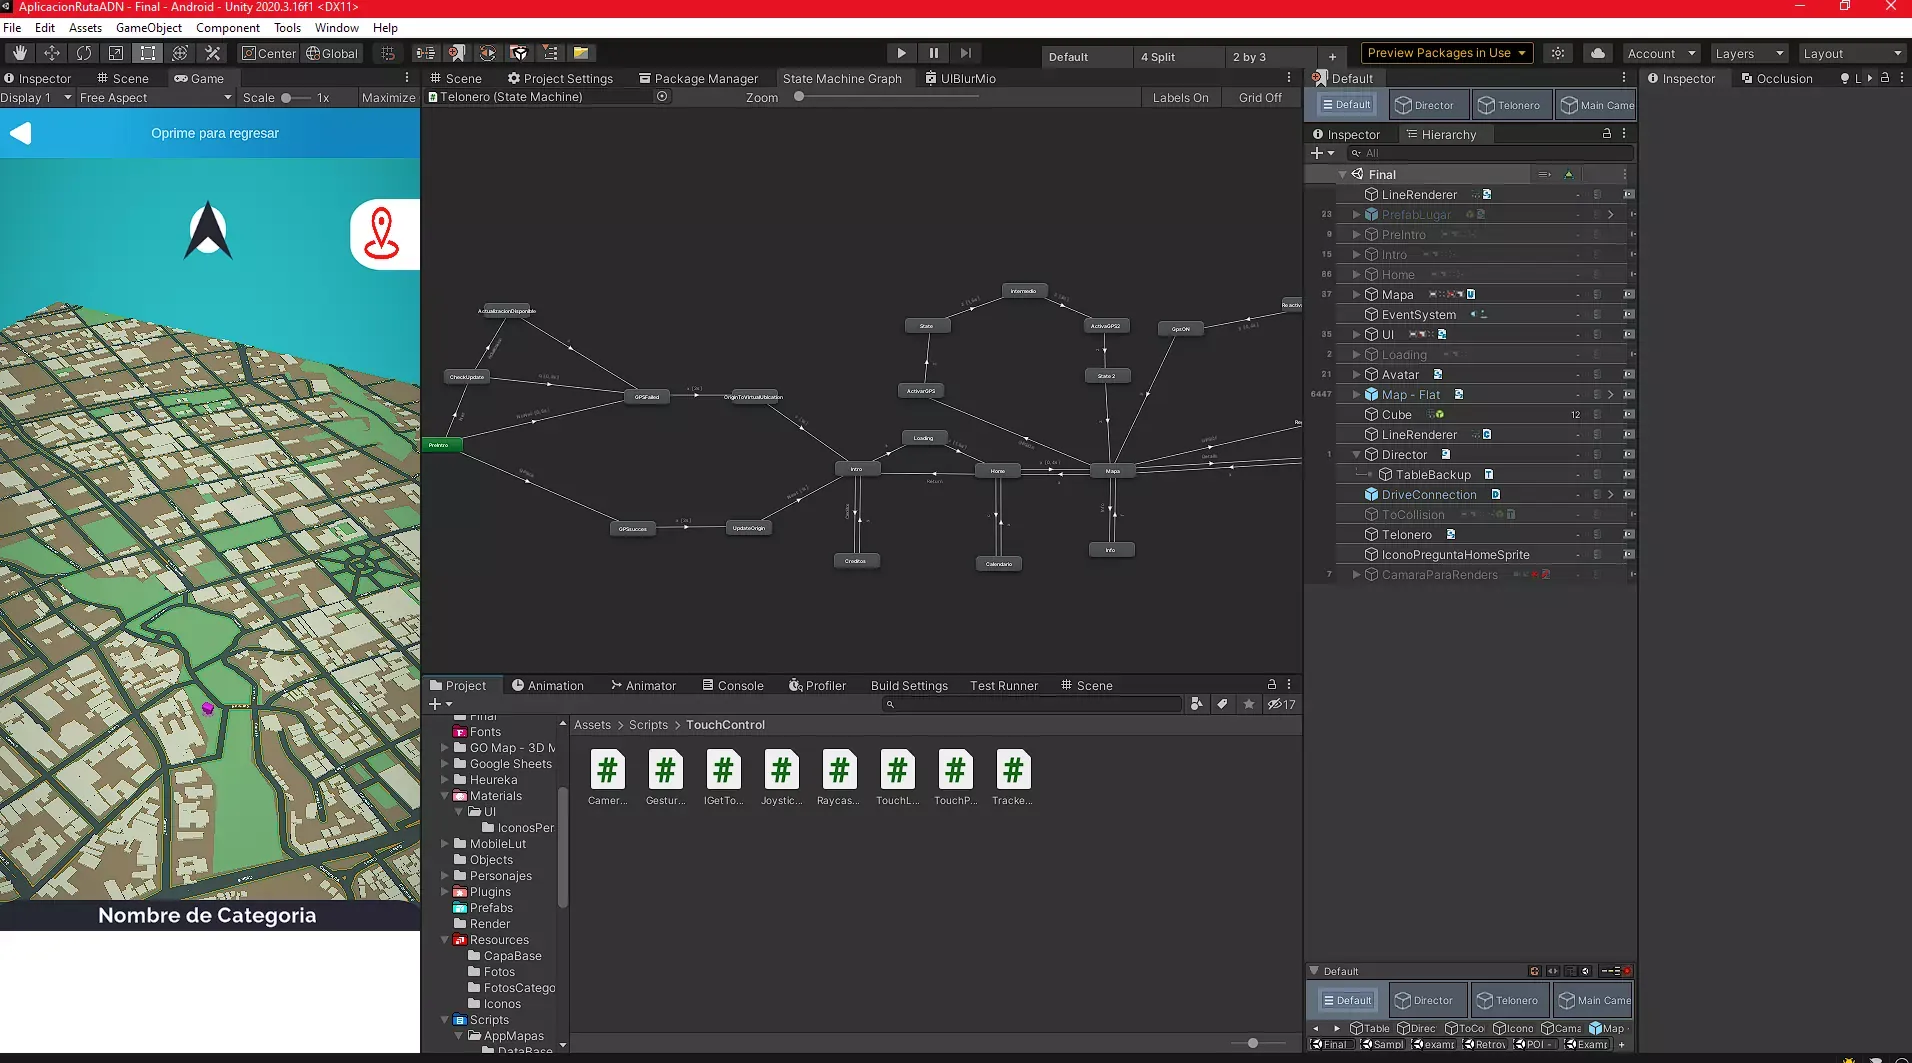The width and height of the screenshot is (1912, 1063).
Task: Select the Scale tool in toolbar
Action: tap(116, 53)
